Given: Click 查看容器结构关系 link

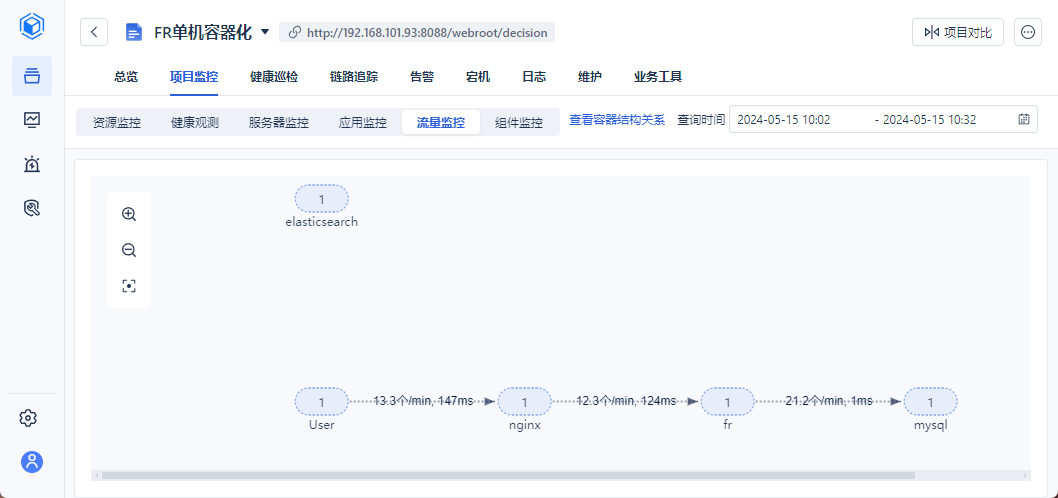Looking at the screenshot, I should click(x=617, y=120).
